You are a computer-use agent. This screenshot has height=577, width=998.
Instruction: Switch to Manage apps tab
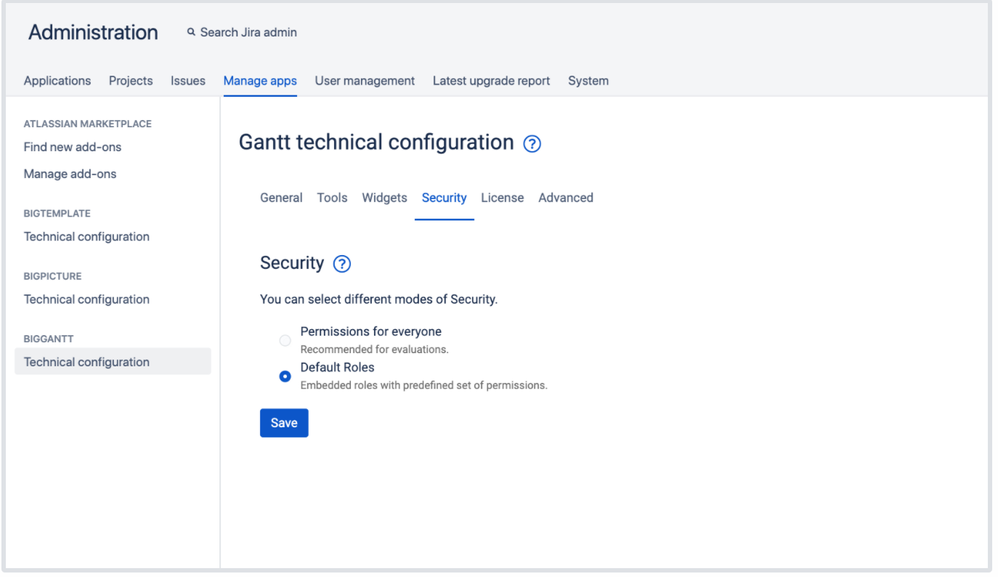click(260, 81)
